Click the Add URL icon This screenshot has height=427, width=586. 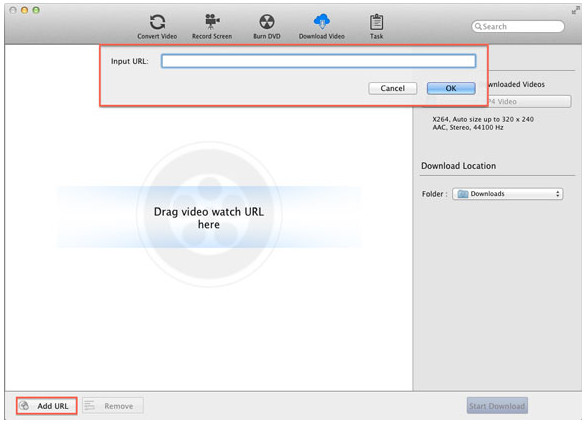click(25, 406)
